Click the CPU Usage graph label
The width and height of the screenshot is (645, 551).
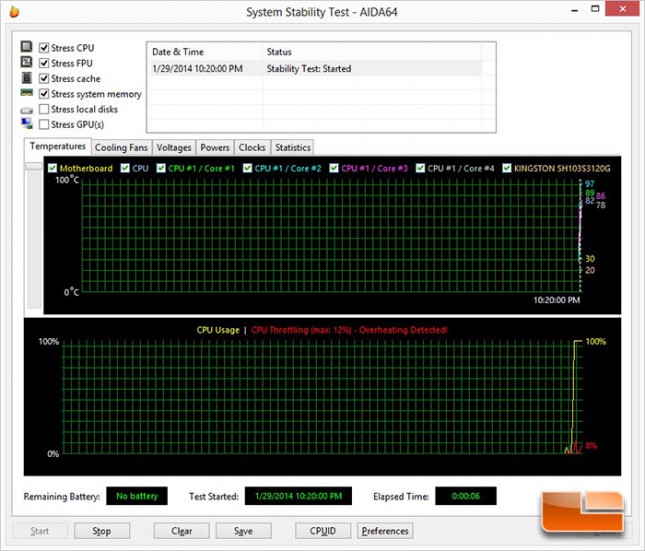pos(218,330)
